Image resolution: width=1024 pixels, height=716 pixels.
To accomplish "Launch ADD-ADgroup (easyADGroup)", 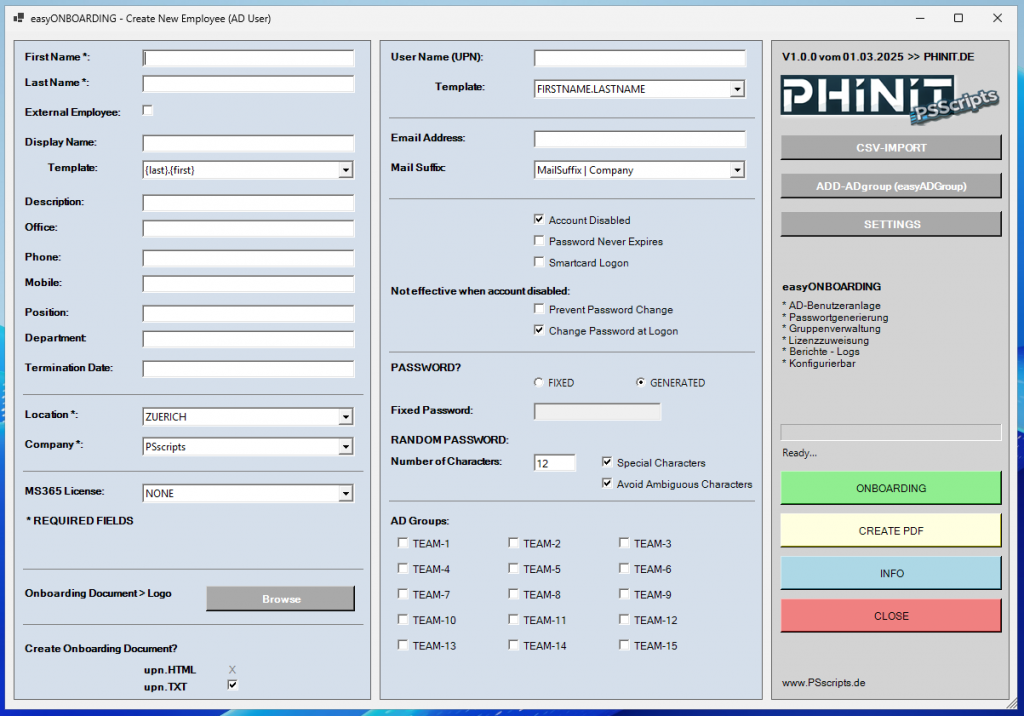I will click(x=889, y=186).
